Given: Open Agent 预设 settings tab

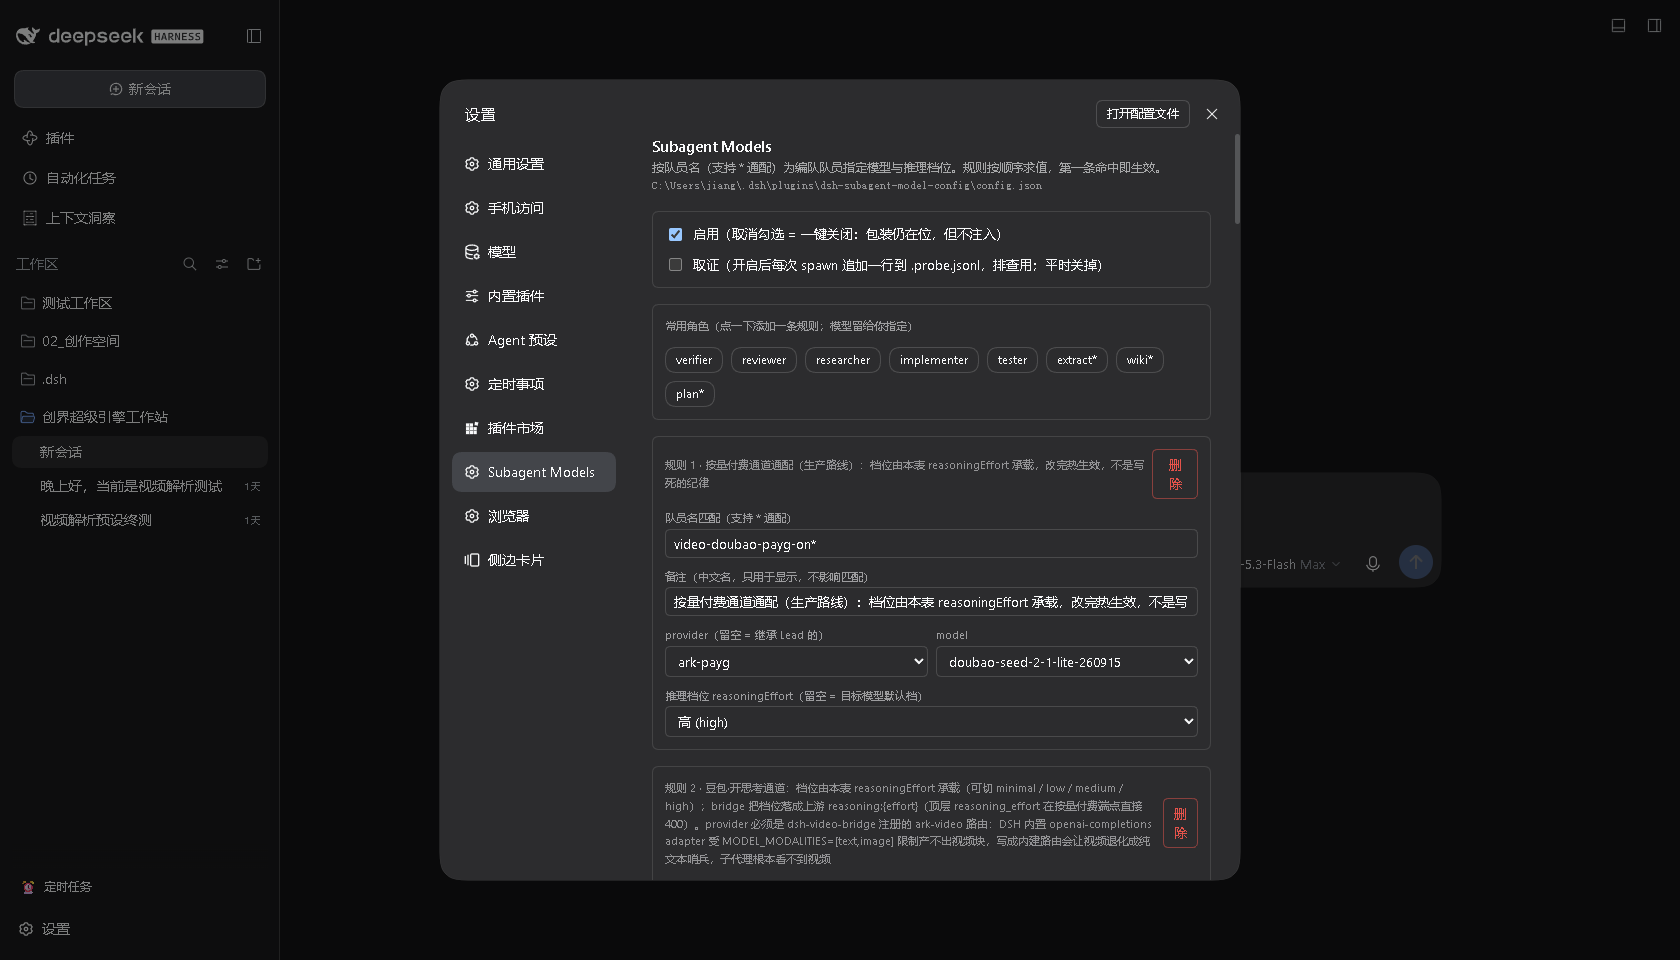Looking at the screenshot, I should point(534,340).
